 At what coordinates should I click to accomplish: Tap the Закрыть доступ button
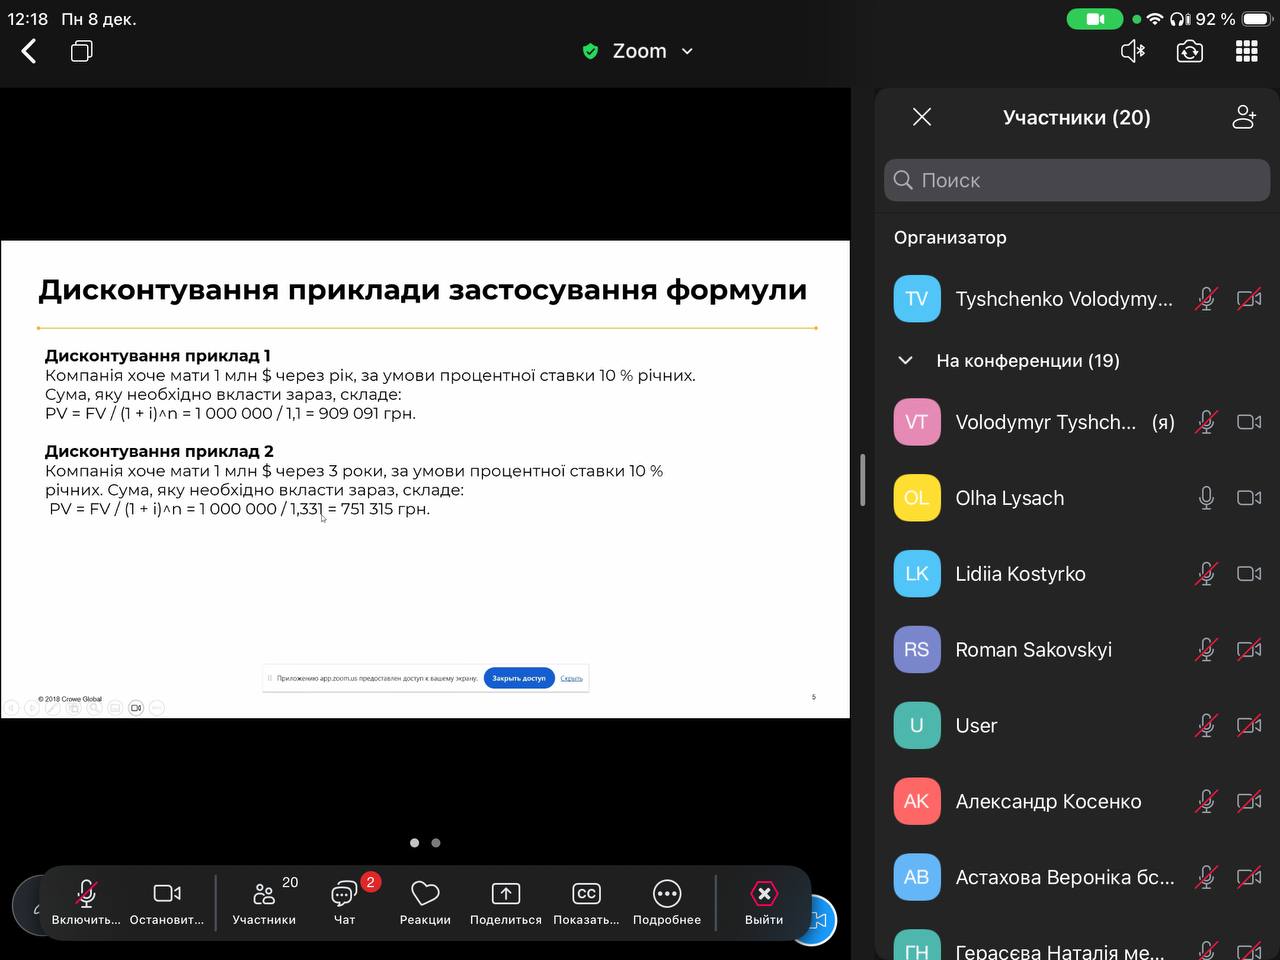(x=518, y=678)
